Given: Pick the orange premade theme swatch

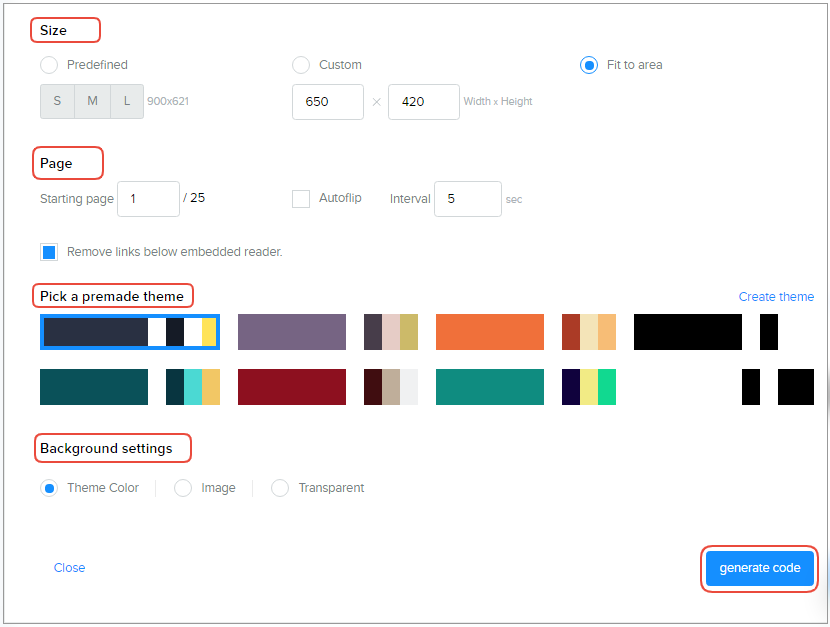Looking at the screenshot, I should tap(489, 332).
